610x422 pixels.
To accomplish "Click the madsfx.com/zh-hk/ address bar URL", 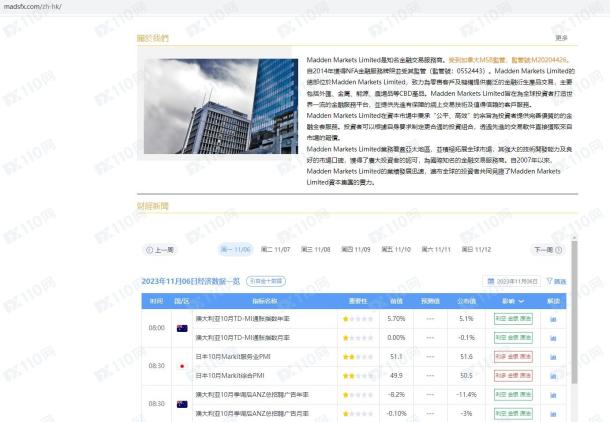I will click(32, 6).
